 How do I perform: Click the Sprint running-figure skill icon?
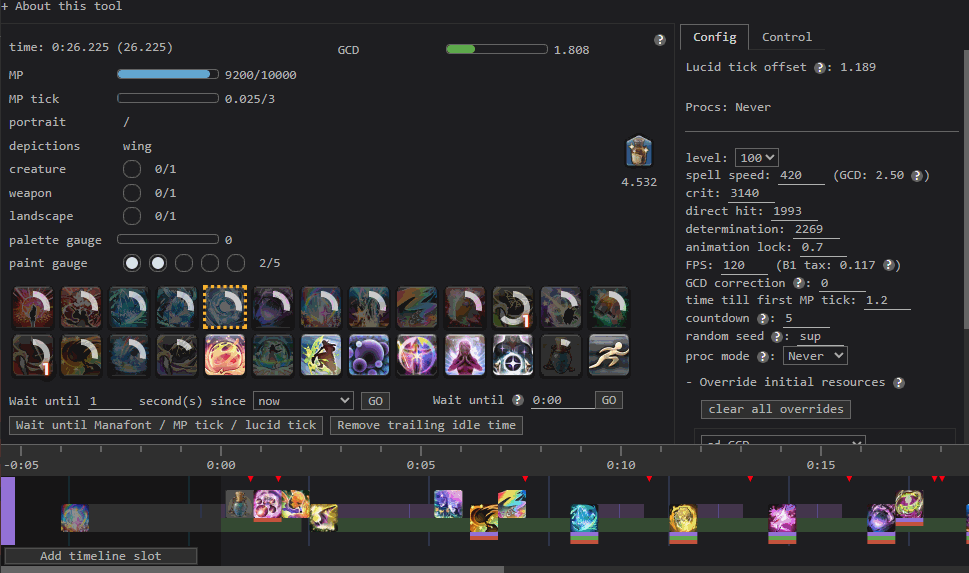tap(609, 355)
